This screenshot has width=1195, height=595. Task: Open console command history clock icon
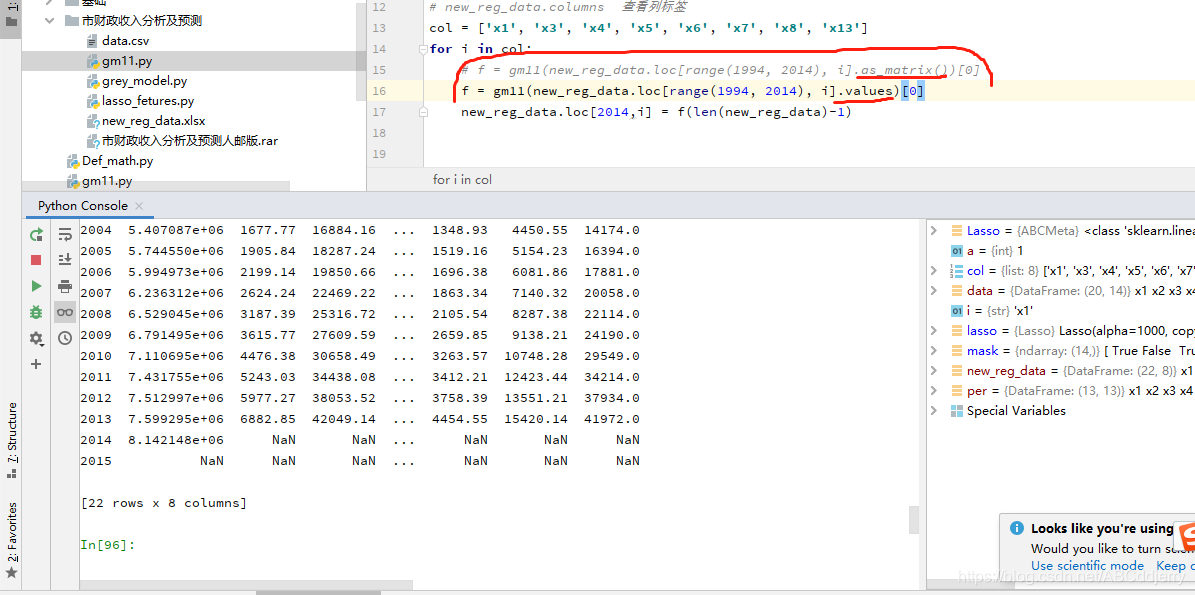point(65,337)
